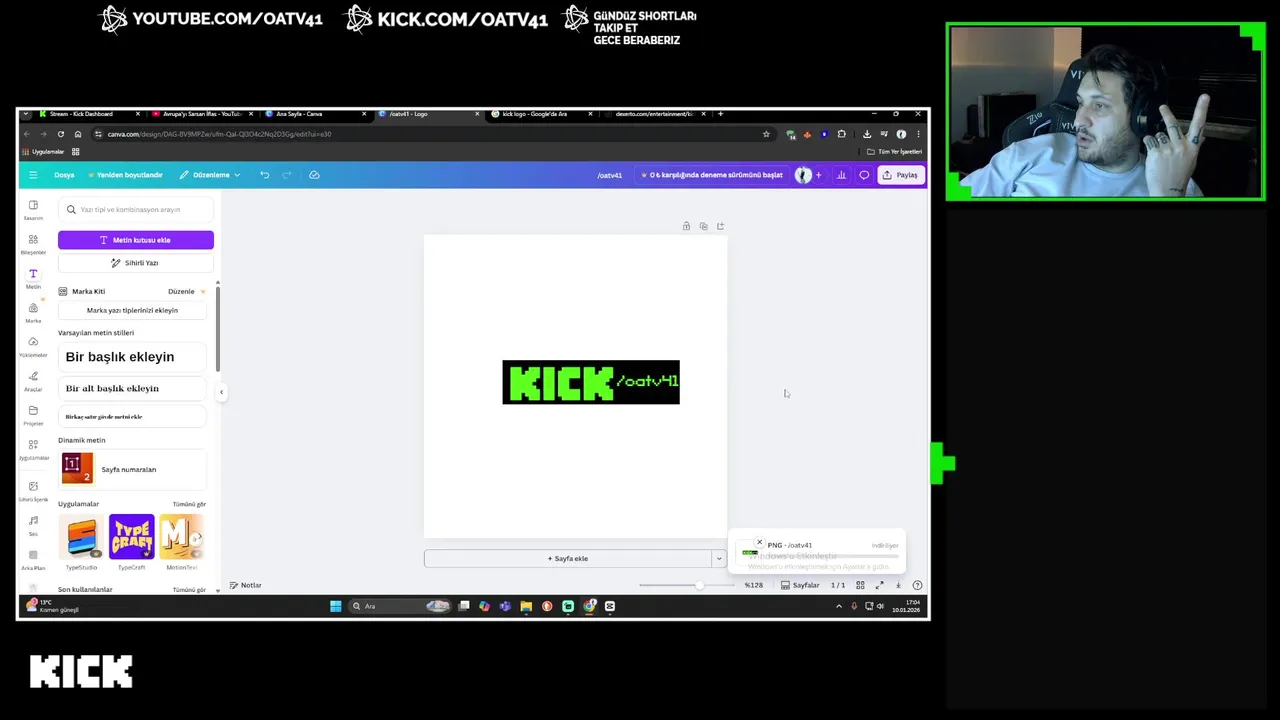Add the small body text style
Viewport: 1280px width, 720px height.
[x=132, y=416]
